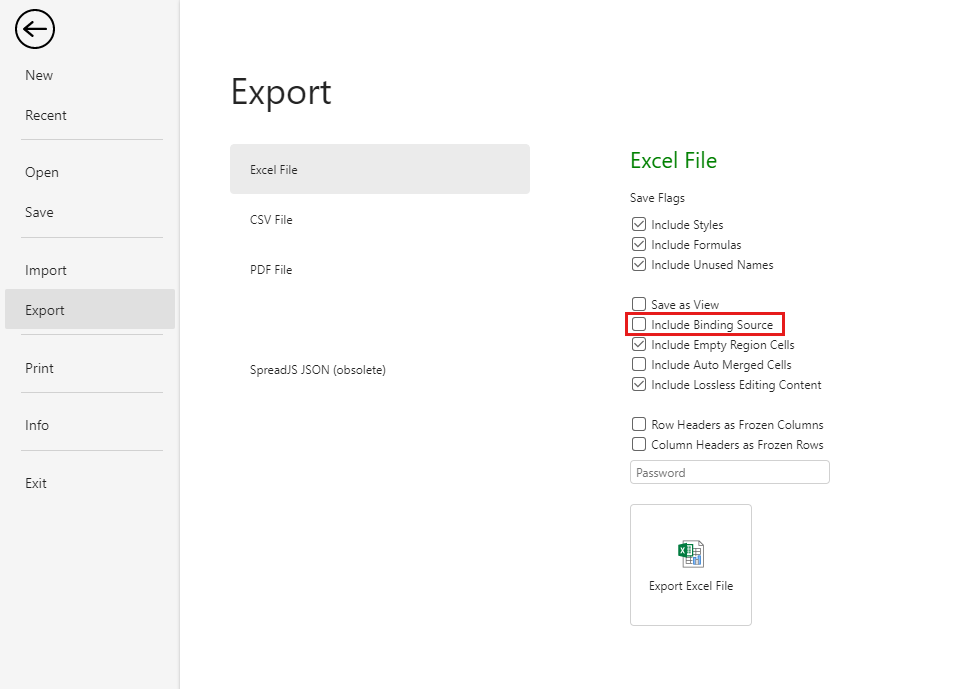Select Excel File export type
Viewport: 978px width, 689px height.
380,169
